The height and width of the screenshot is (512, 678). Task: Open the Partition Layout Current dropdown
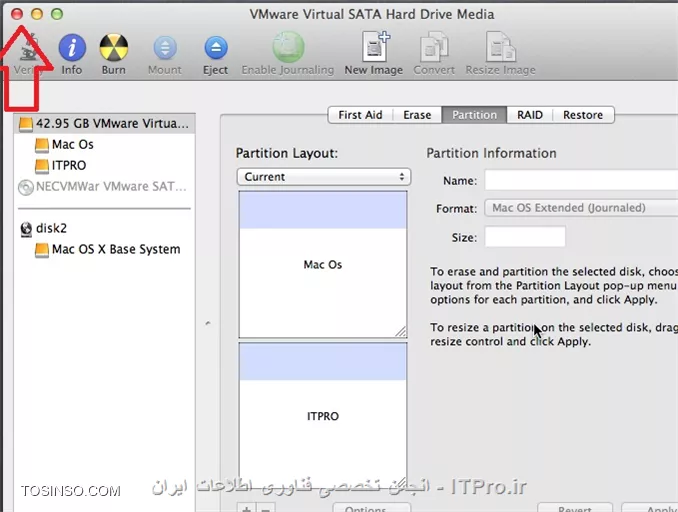pos(324,177)
